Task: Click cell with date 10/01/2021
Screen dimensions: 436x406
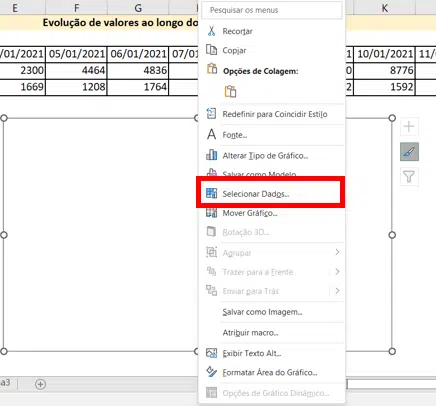Action: point(384,54)
